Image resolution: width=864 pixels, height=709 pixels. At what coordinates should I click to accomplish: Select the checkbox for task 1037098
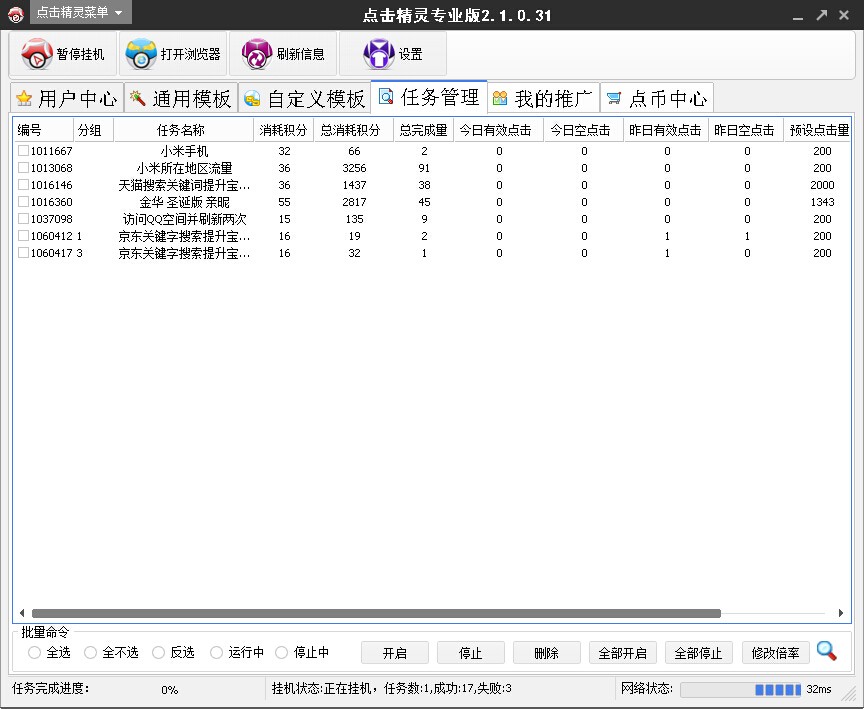tap(23, 219)
